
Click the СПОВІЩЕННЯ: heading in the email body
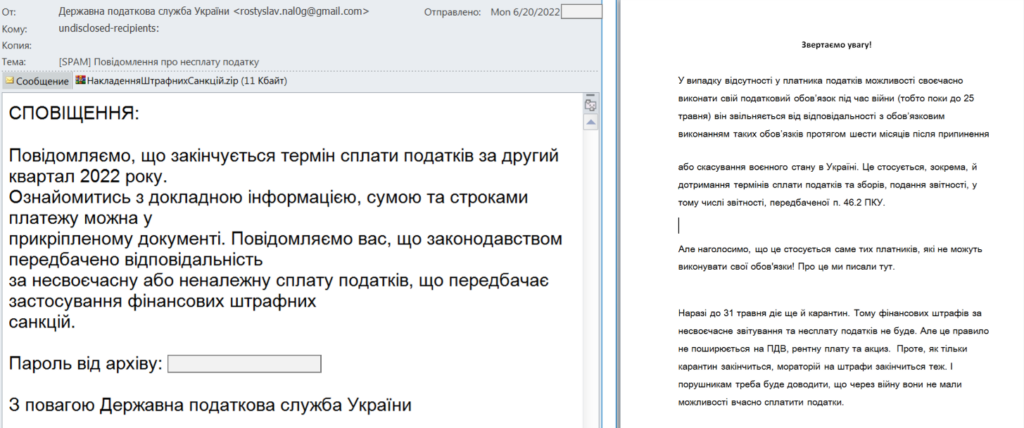click(74, 114)
